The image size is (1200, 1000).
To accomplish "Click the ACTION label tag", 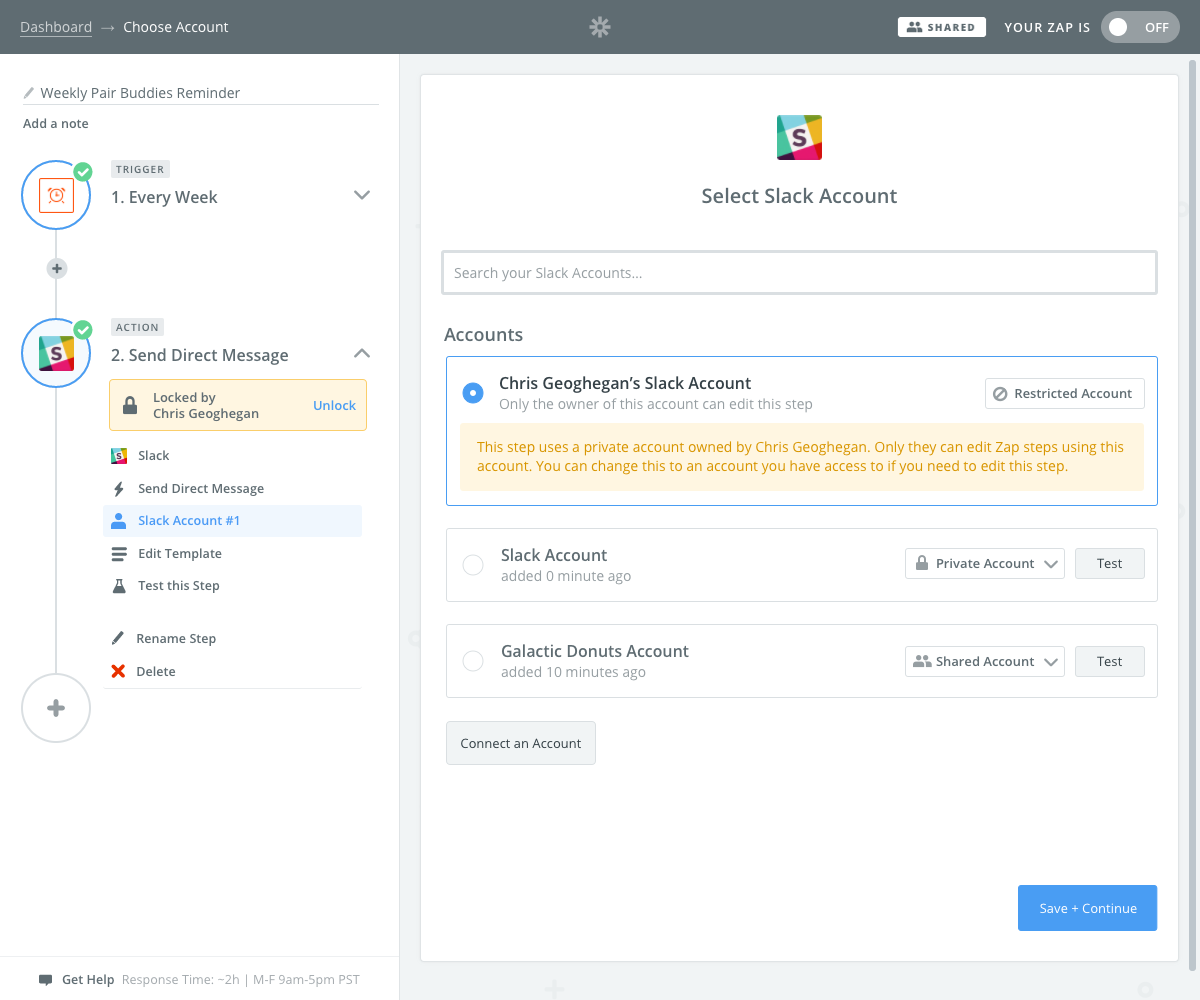I will (x=137, y=327).
